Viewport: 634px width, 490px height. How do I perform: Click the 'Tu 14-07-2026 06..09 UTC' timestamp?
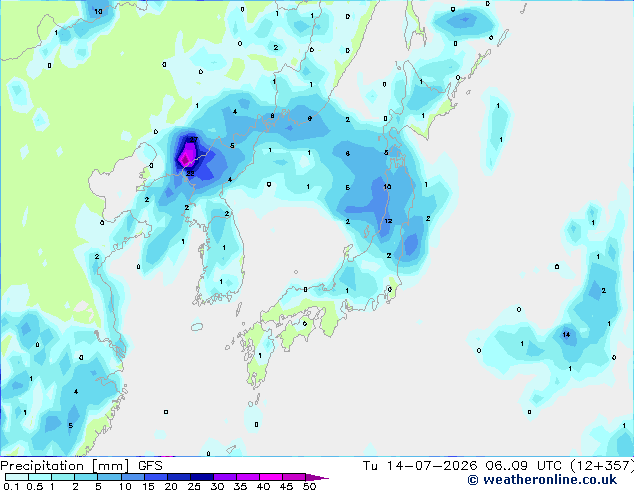point(463,466)
